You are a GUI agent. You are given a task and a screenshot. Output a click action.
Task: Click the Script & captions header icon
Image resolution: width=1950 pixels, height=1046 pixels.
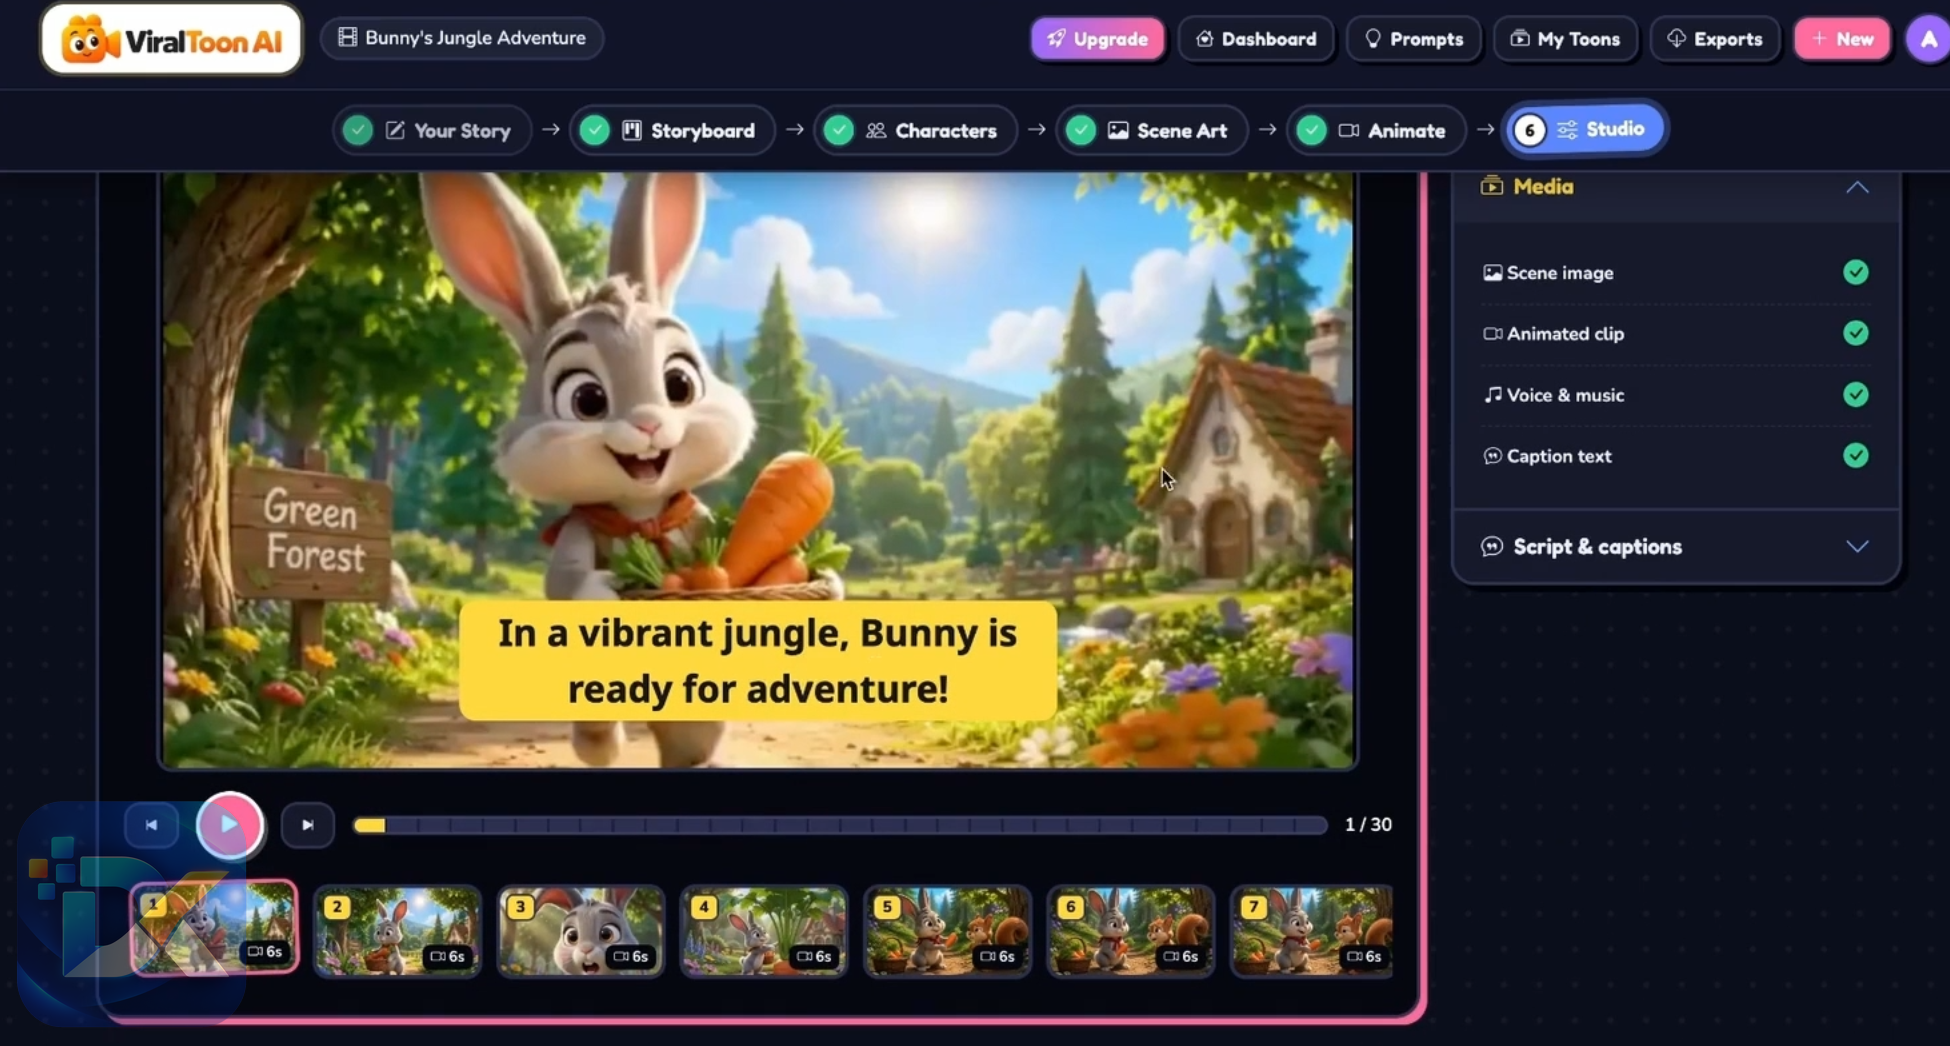tap(1492, 546)
